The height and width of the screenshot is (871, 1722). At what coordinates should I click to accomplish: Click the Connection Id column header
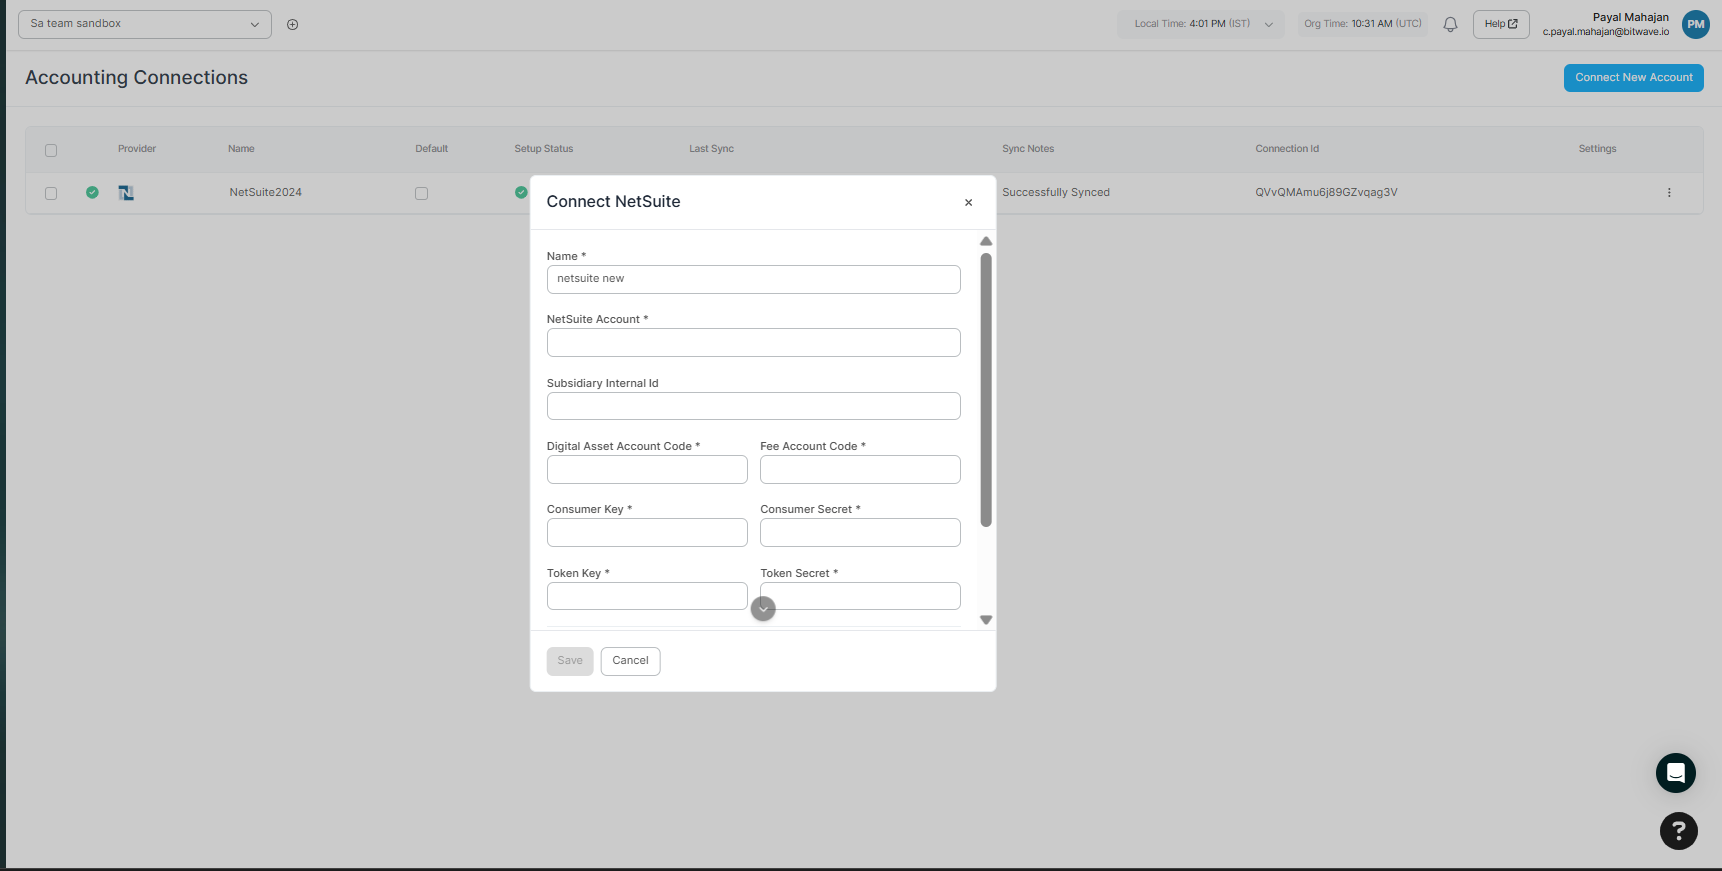click(x=1287, y=149)
